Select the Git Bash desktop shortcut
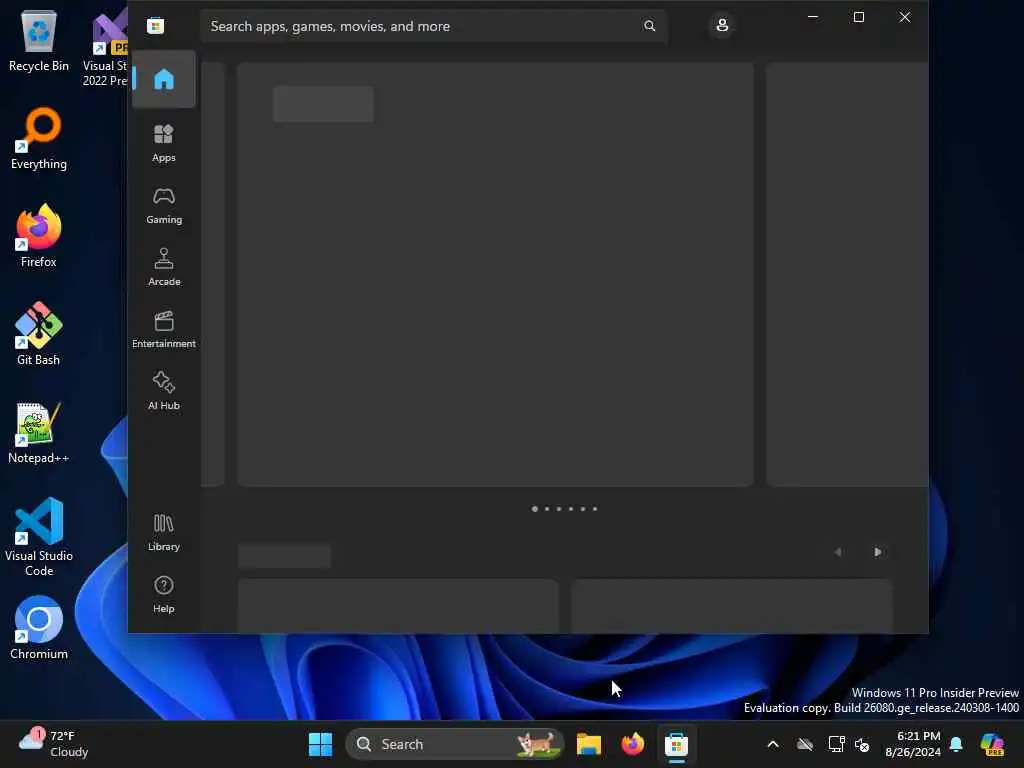The height and width of the screenshot is (768, 1024). pyautogui.click(x=39, y=334)
